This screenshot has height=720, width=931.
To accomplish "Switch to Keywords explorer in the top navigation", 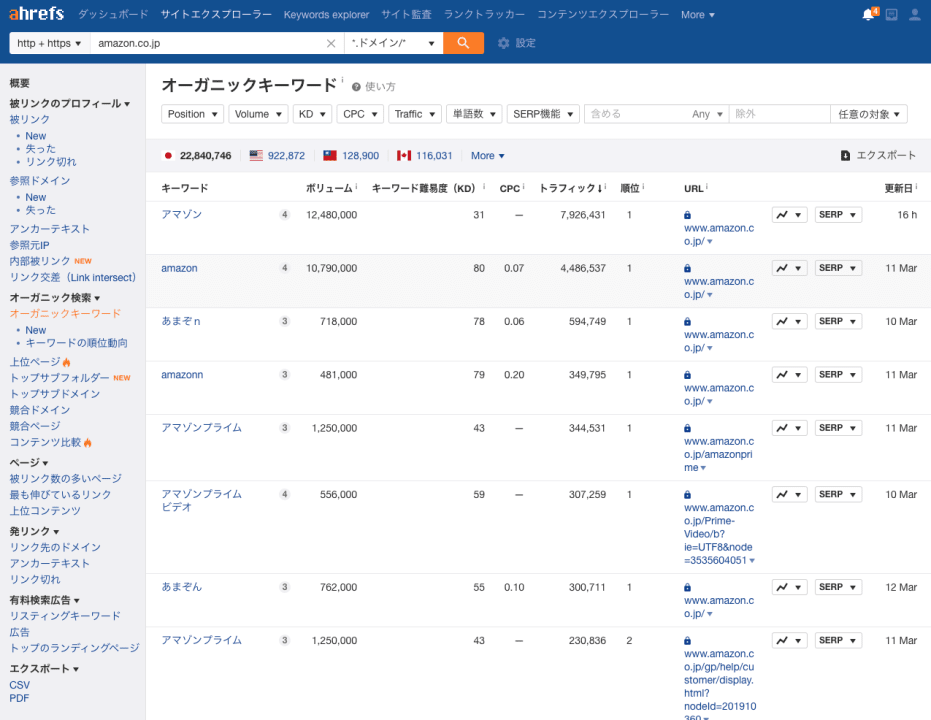I will click(x=326, y=14).
